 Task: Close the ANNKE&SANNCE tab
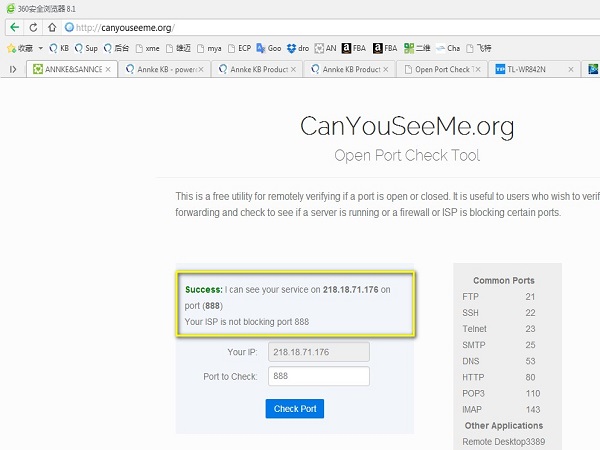point(108,69)
